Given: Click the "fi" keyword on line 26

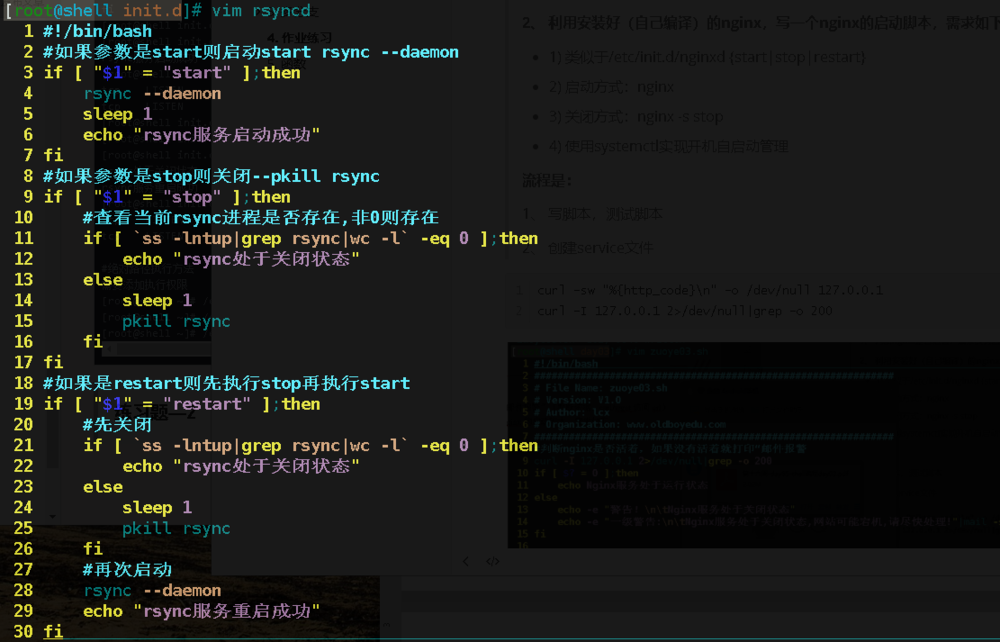Looking at the screenshot, I should click(x=93, y=549).
